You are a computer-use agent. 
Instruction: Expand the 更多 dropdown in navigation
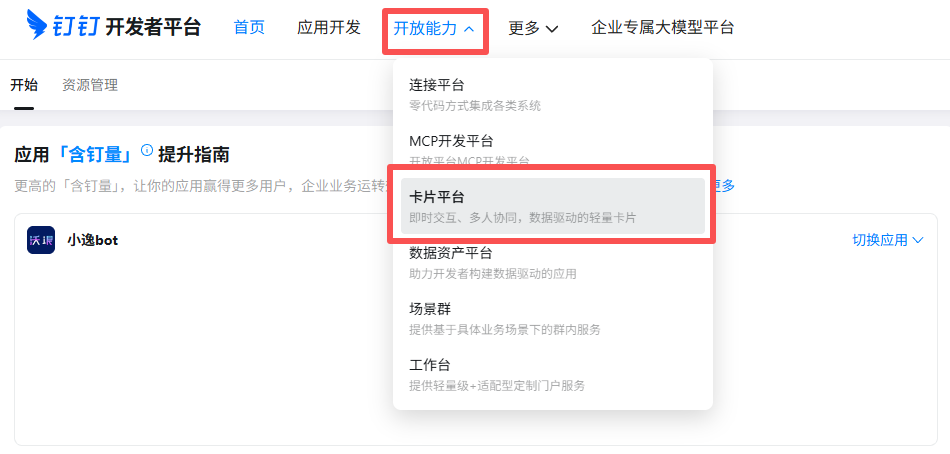click(x=532, y=28)
